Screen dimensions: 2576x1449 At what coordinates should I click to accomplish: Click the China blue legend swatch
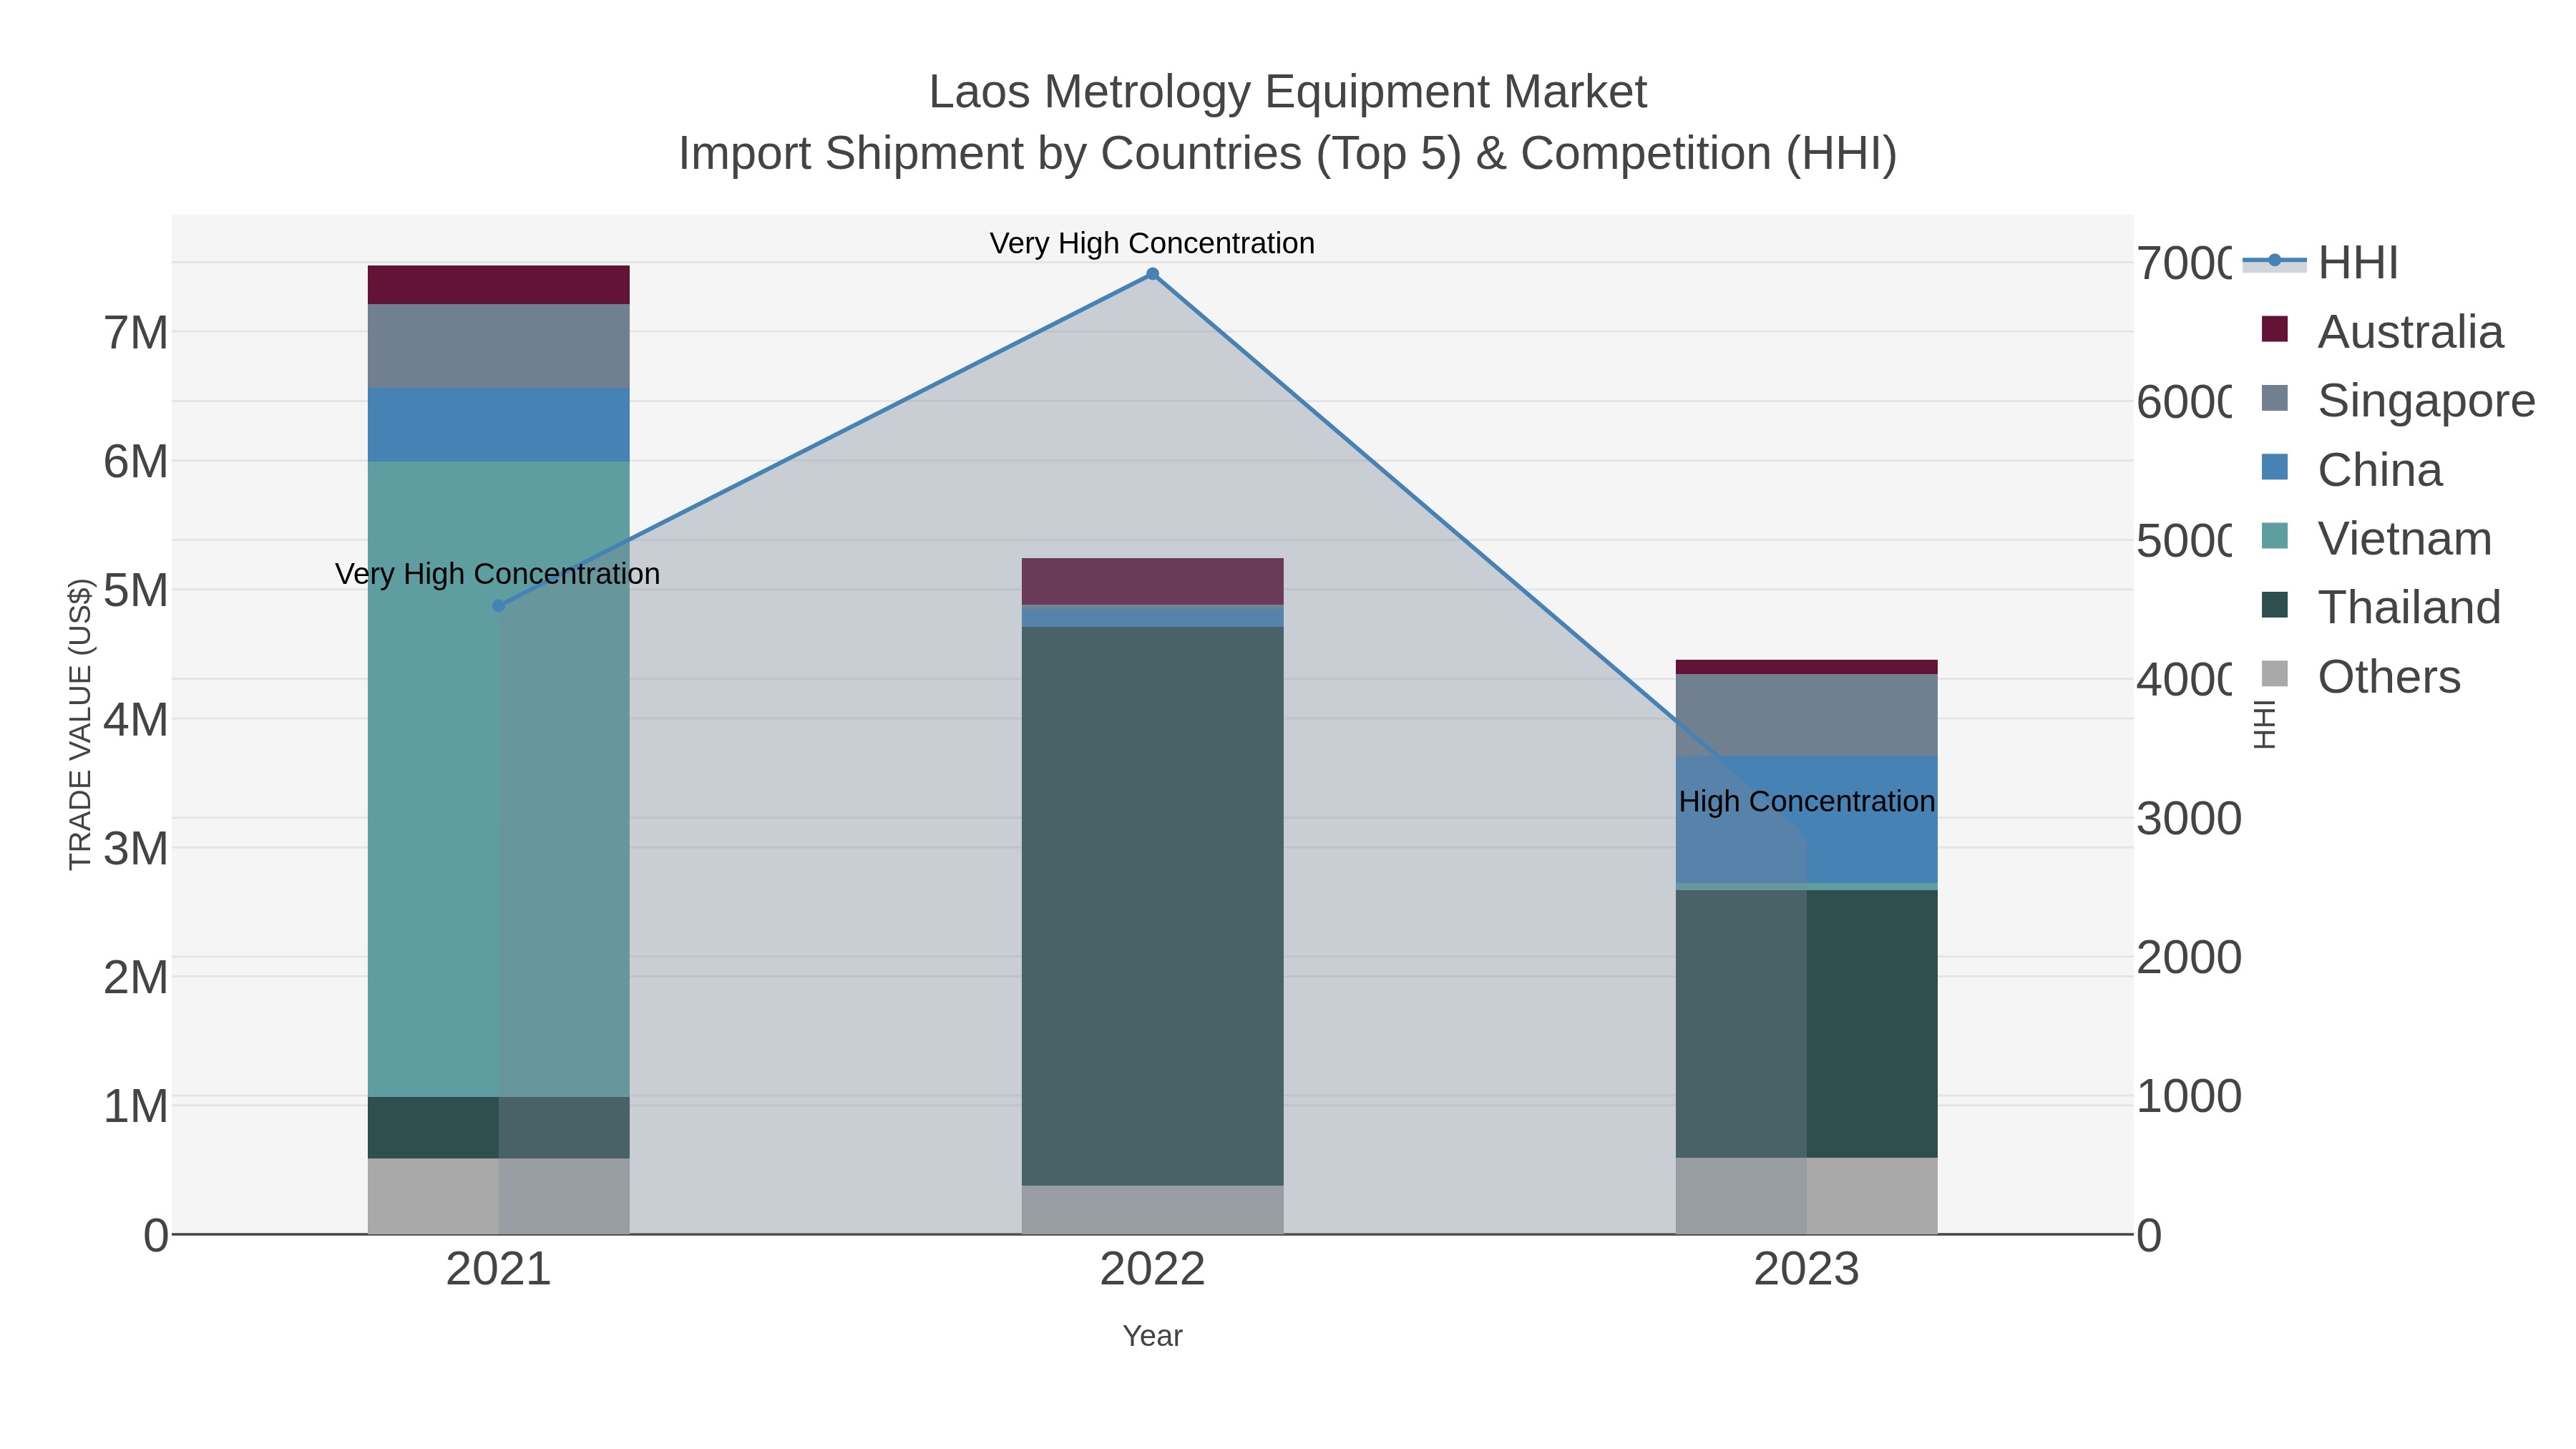pos(2274,467)
